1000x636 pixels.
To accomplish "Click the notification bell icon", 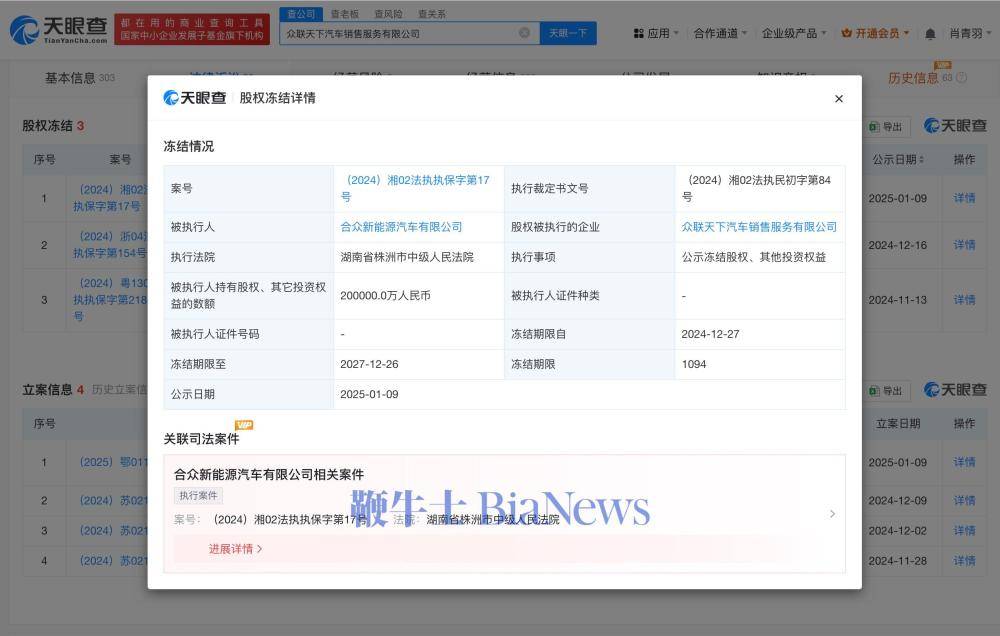I will 930,34.
